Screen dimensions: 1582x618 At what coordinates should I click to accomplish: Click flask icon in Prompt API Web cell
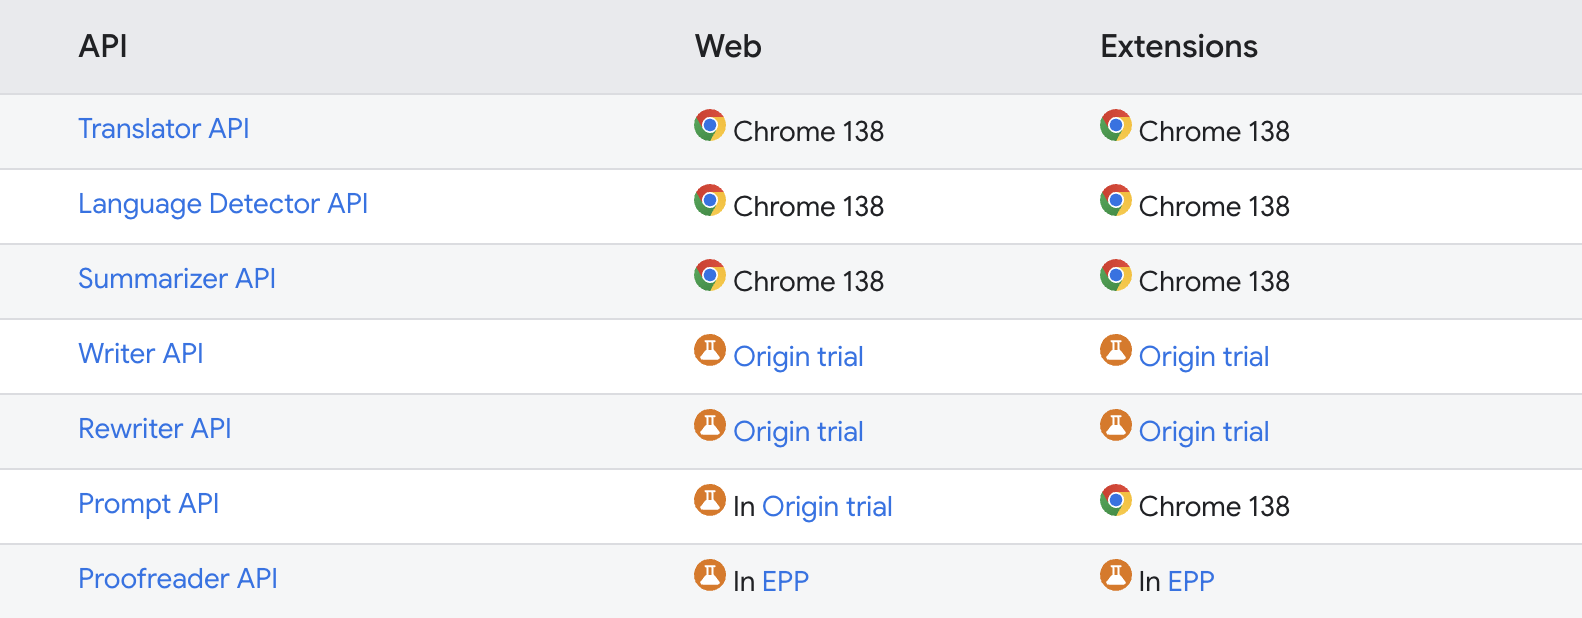coord(710,500)
